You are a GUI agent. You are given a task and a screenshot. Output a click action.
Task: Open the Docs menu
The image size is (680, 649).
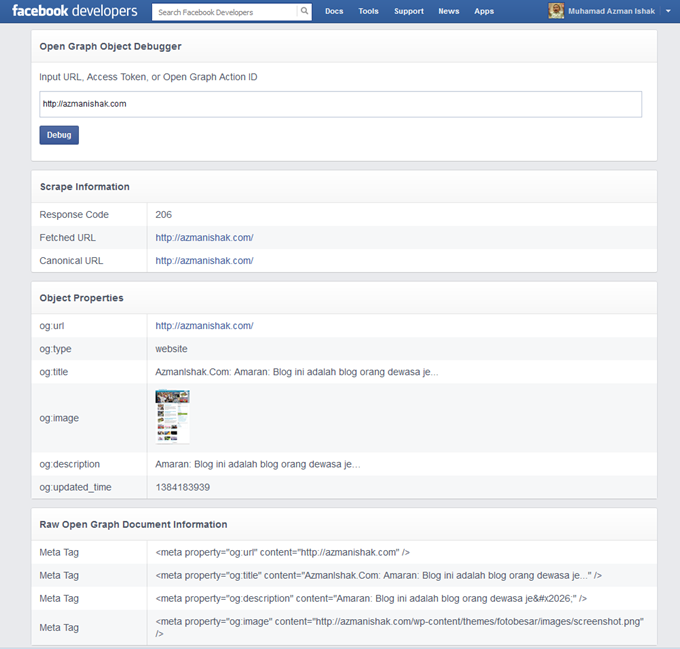[334, 11]
